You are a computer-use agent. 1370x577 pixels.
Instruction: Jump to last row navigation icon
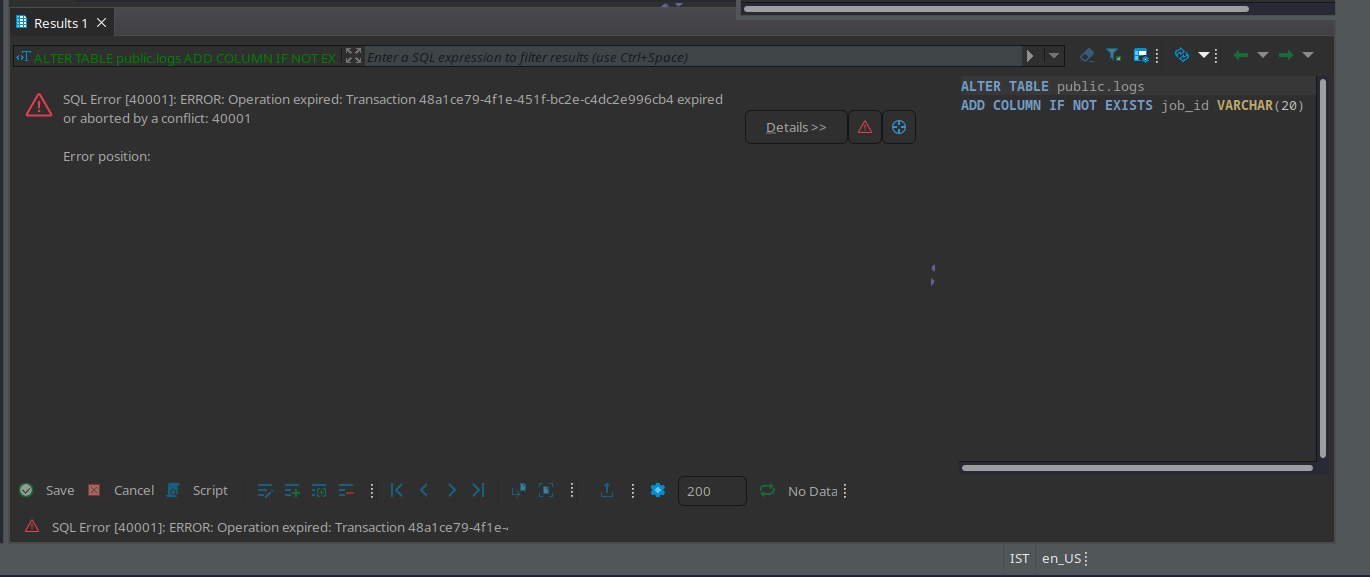[478, 490]
